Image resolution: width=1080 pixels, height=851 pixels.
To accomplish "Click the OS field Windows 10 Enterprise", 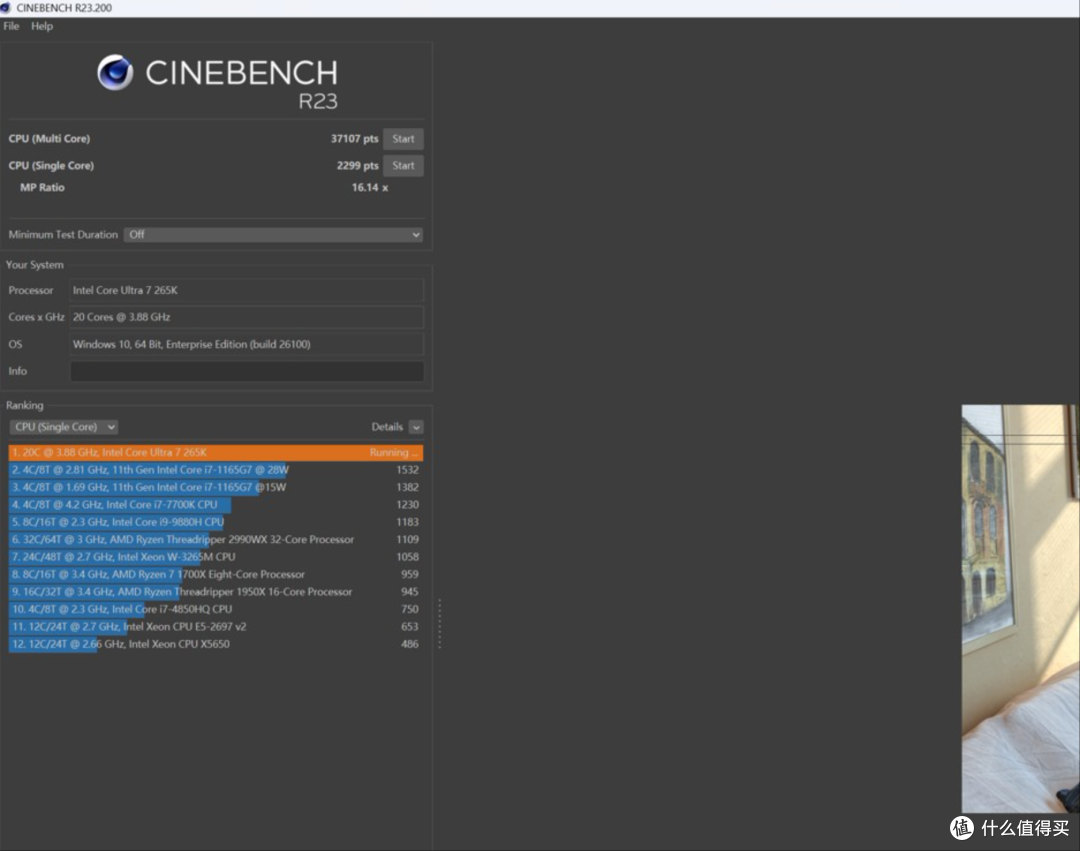I will click(x=247, y=344).
